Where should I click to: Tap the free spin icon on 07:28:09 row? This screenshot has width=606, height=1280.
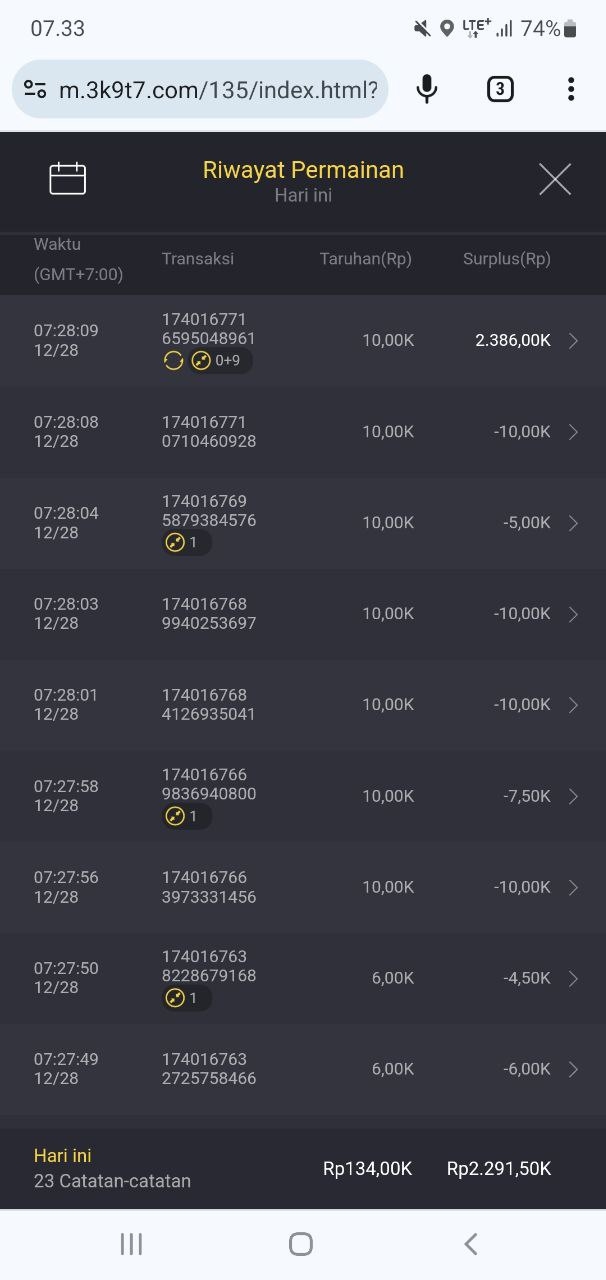click(x=174, y=361)
